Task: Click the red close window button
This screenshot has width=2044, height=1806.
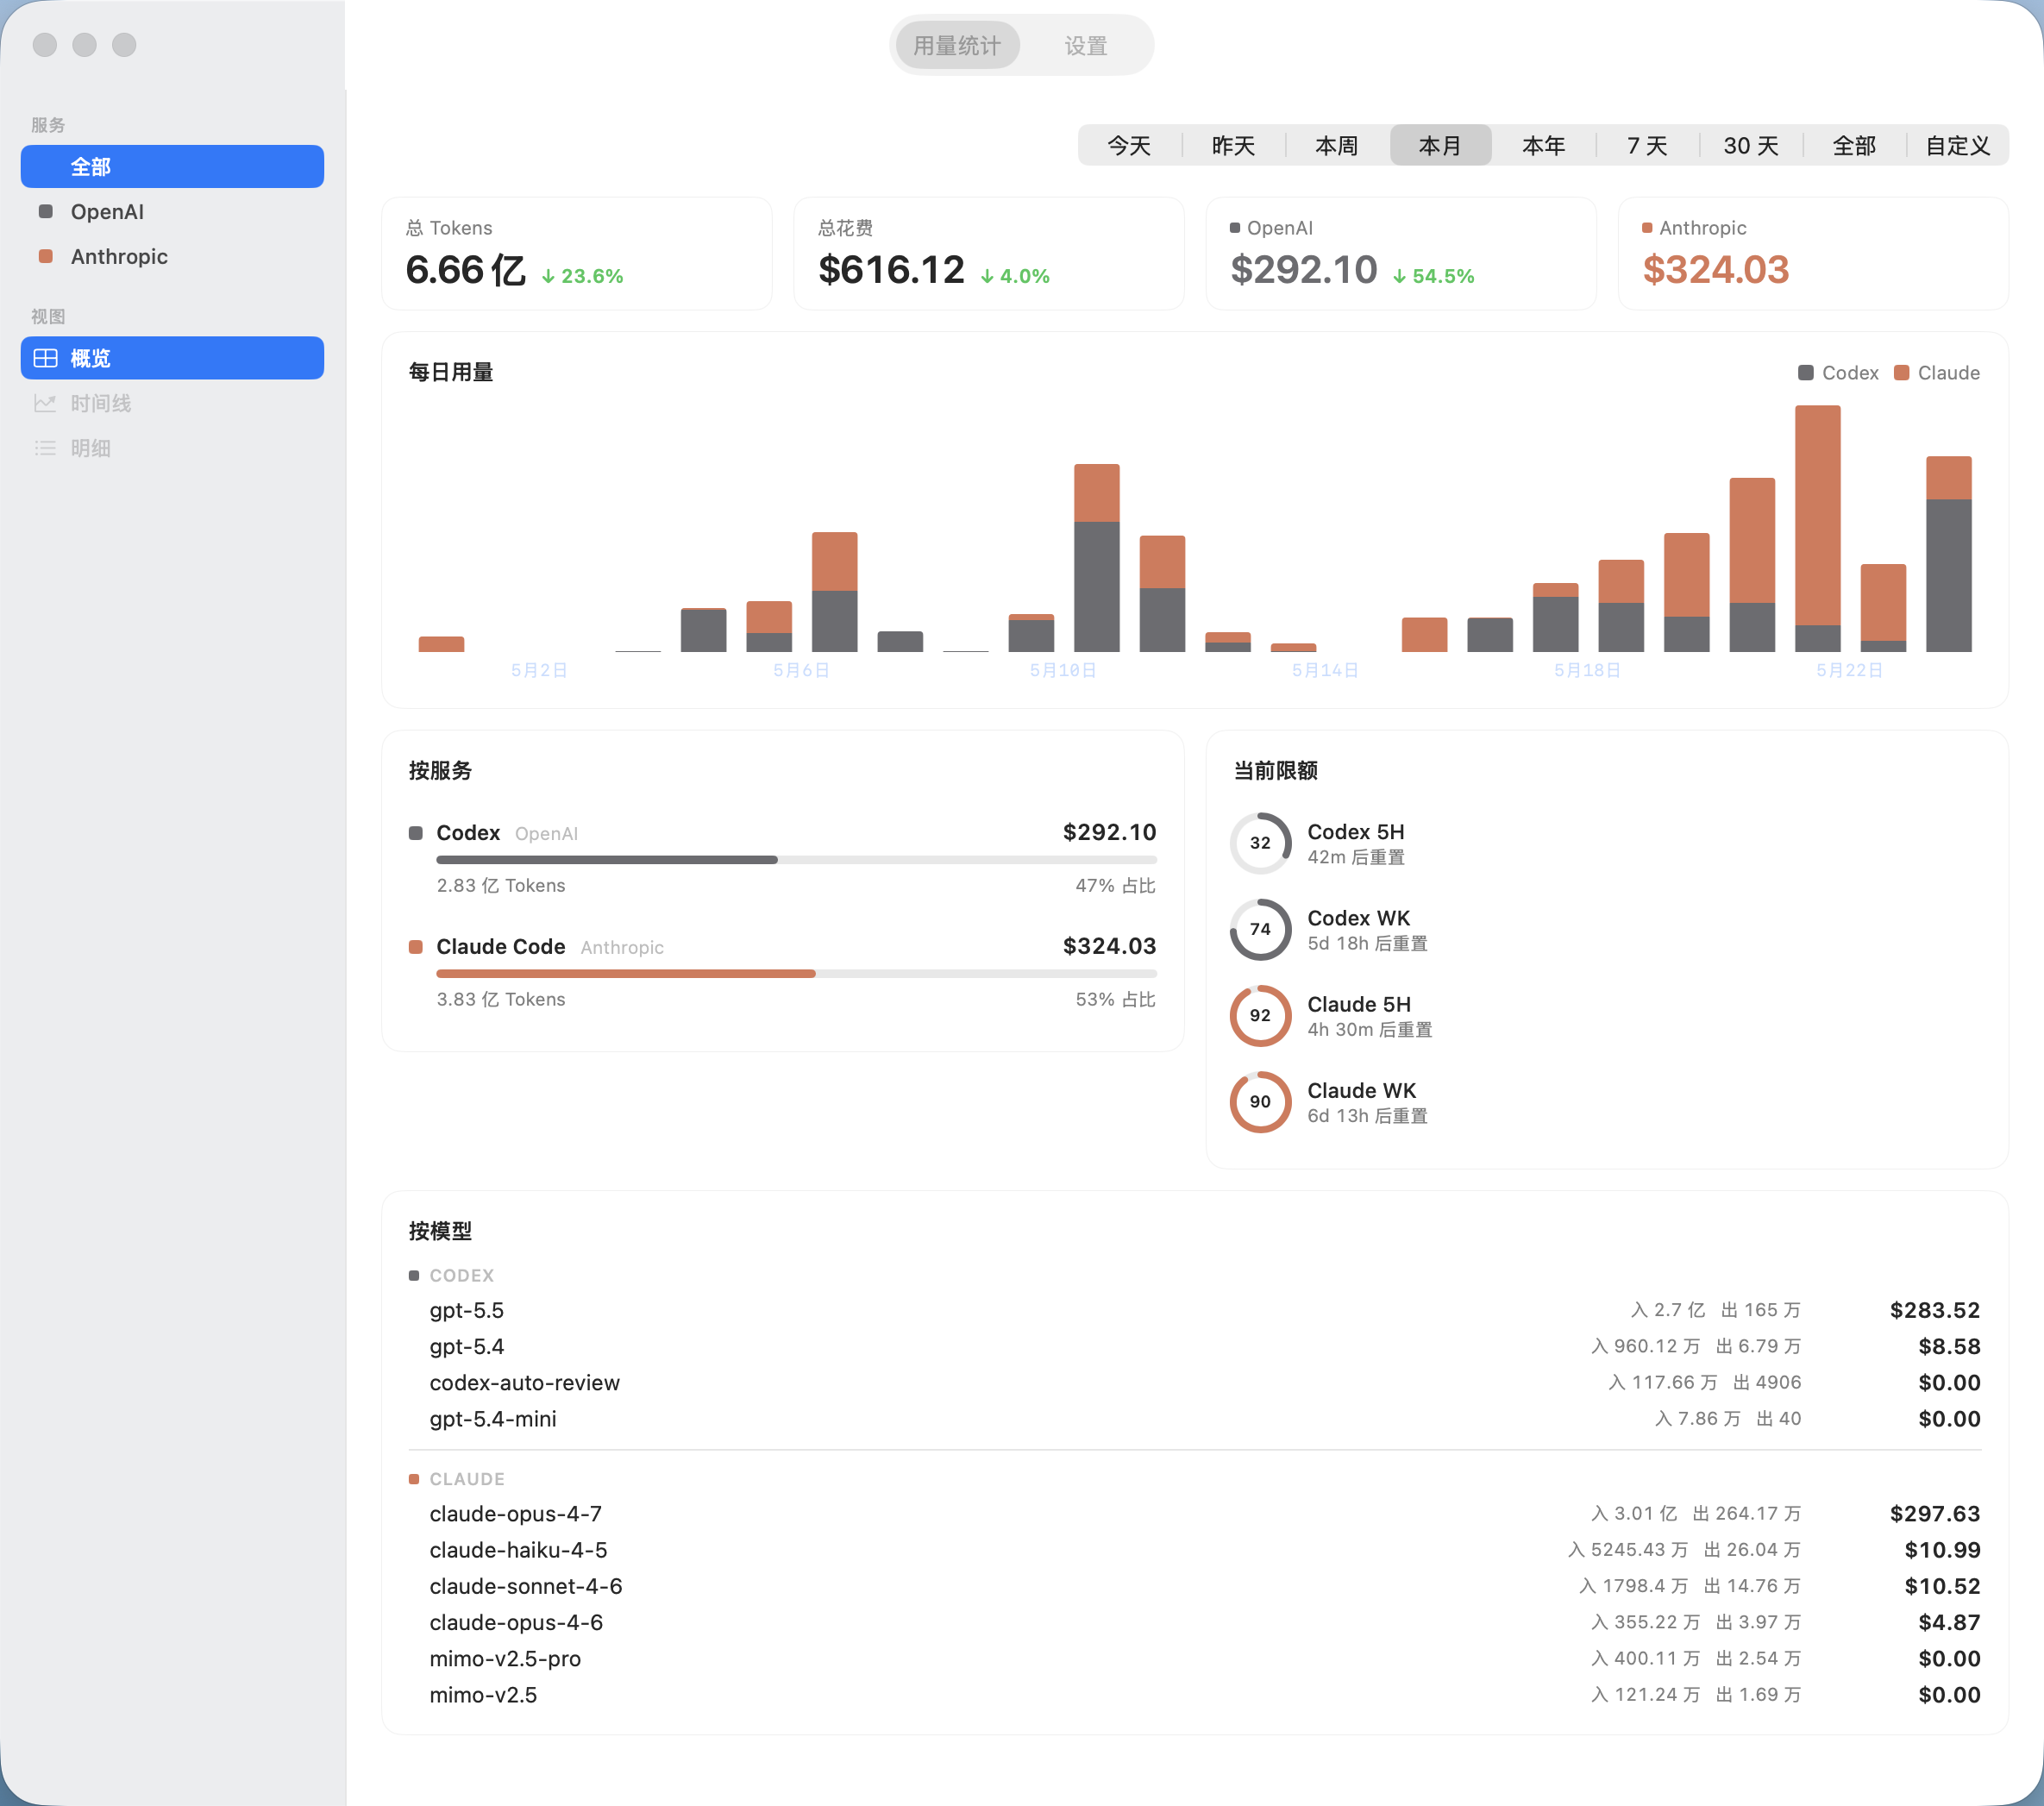Action: (45, 45)
